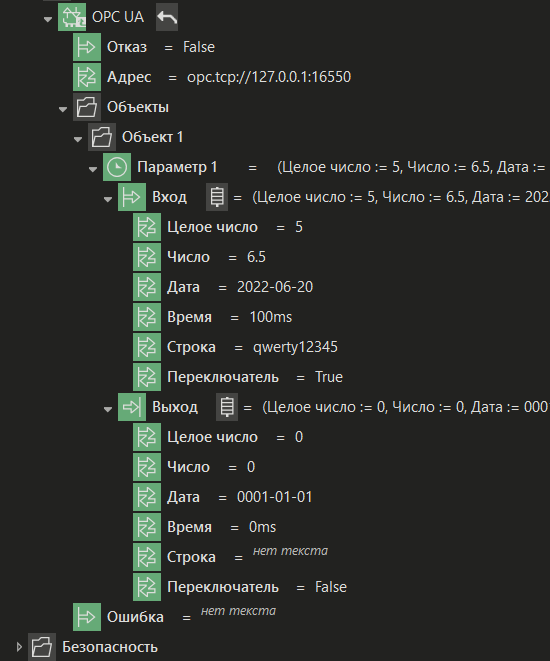The image size is (550, 661).
Task: Select the Адрес label
Action: point(129,77)
